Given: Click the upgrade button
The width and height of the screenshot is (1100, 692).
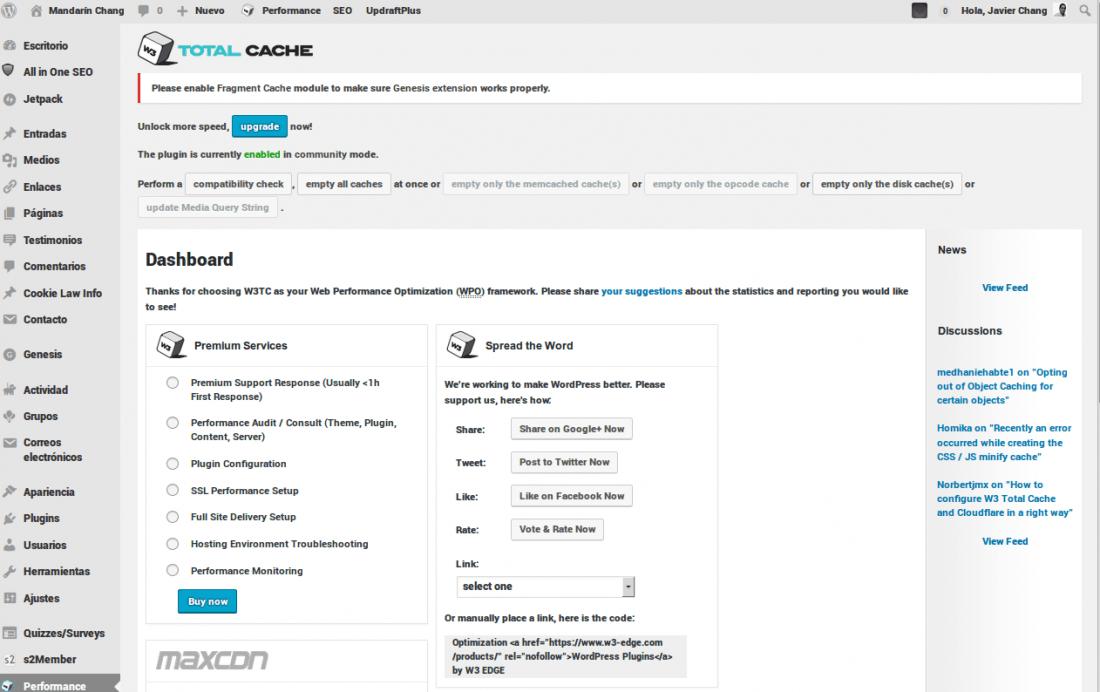Looking at the screenshot, I should 260,126.
